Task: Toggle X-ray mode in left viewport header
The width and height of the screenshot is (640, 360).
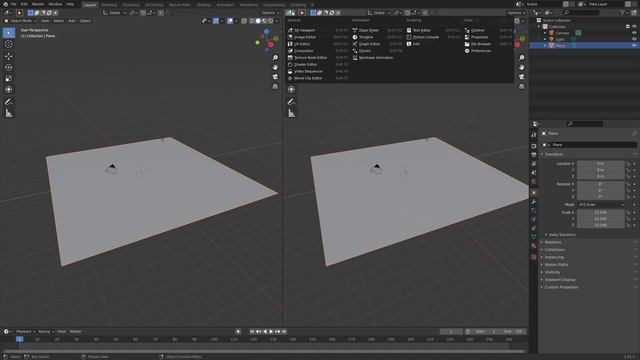Action: click(244, 21)
